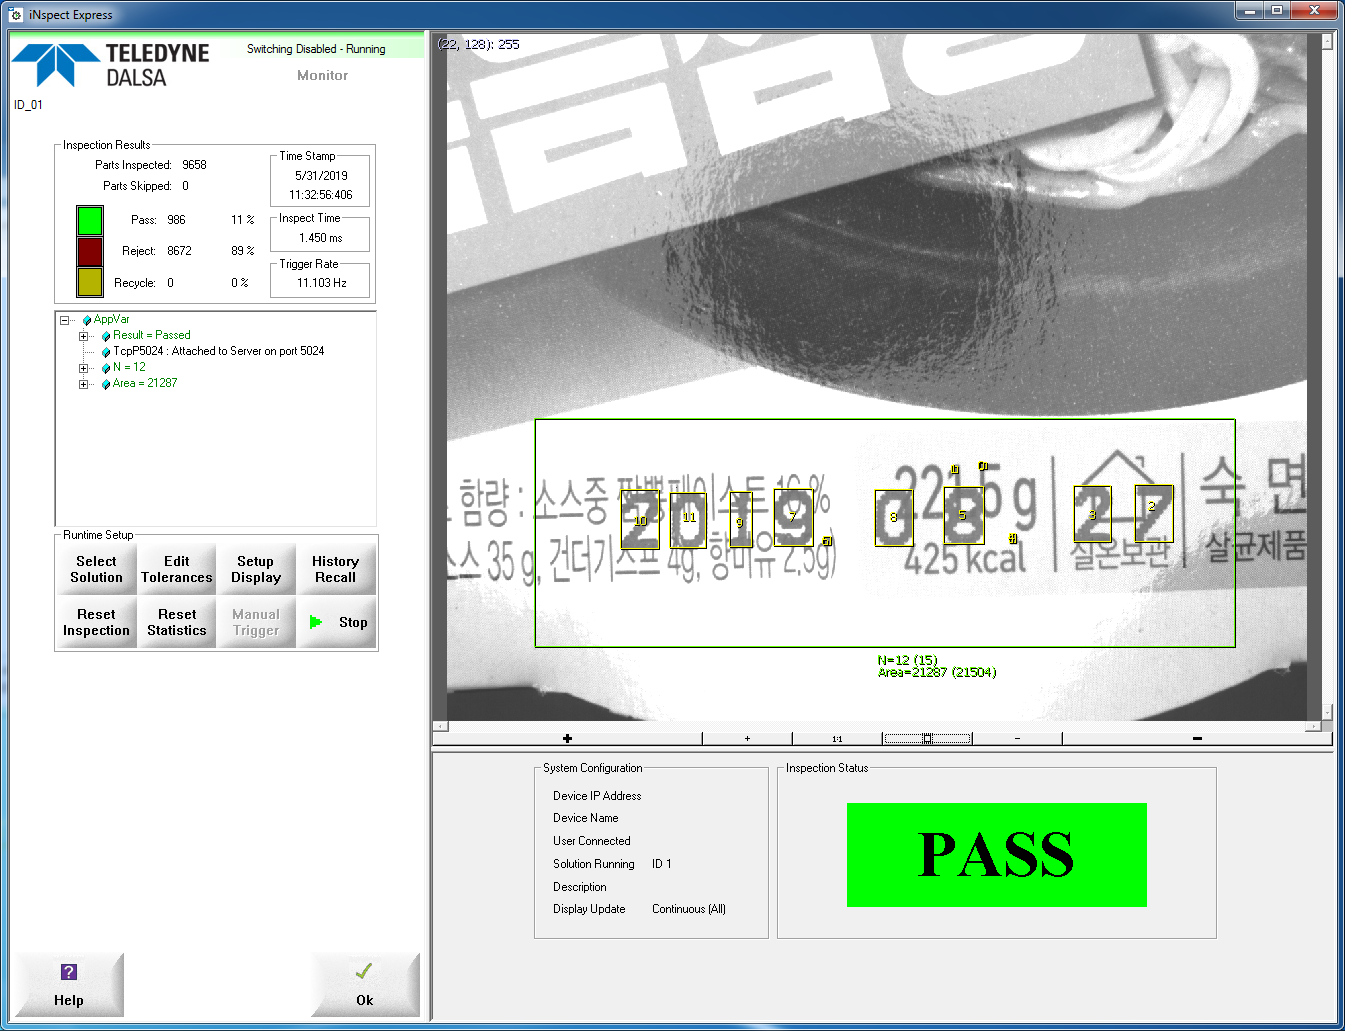Open History Recall

click(x=336, y=569)
